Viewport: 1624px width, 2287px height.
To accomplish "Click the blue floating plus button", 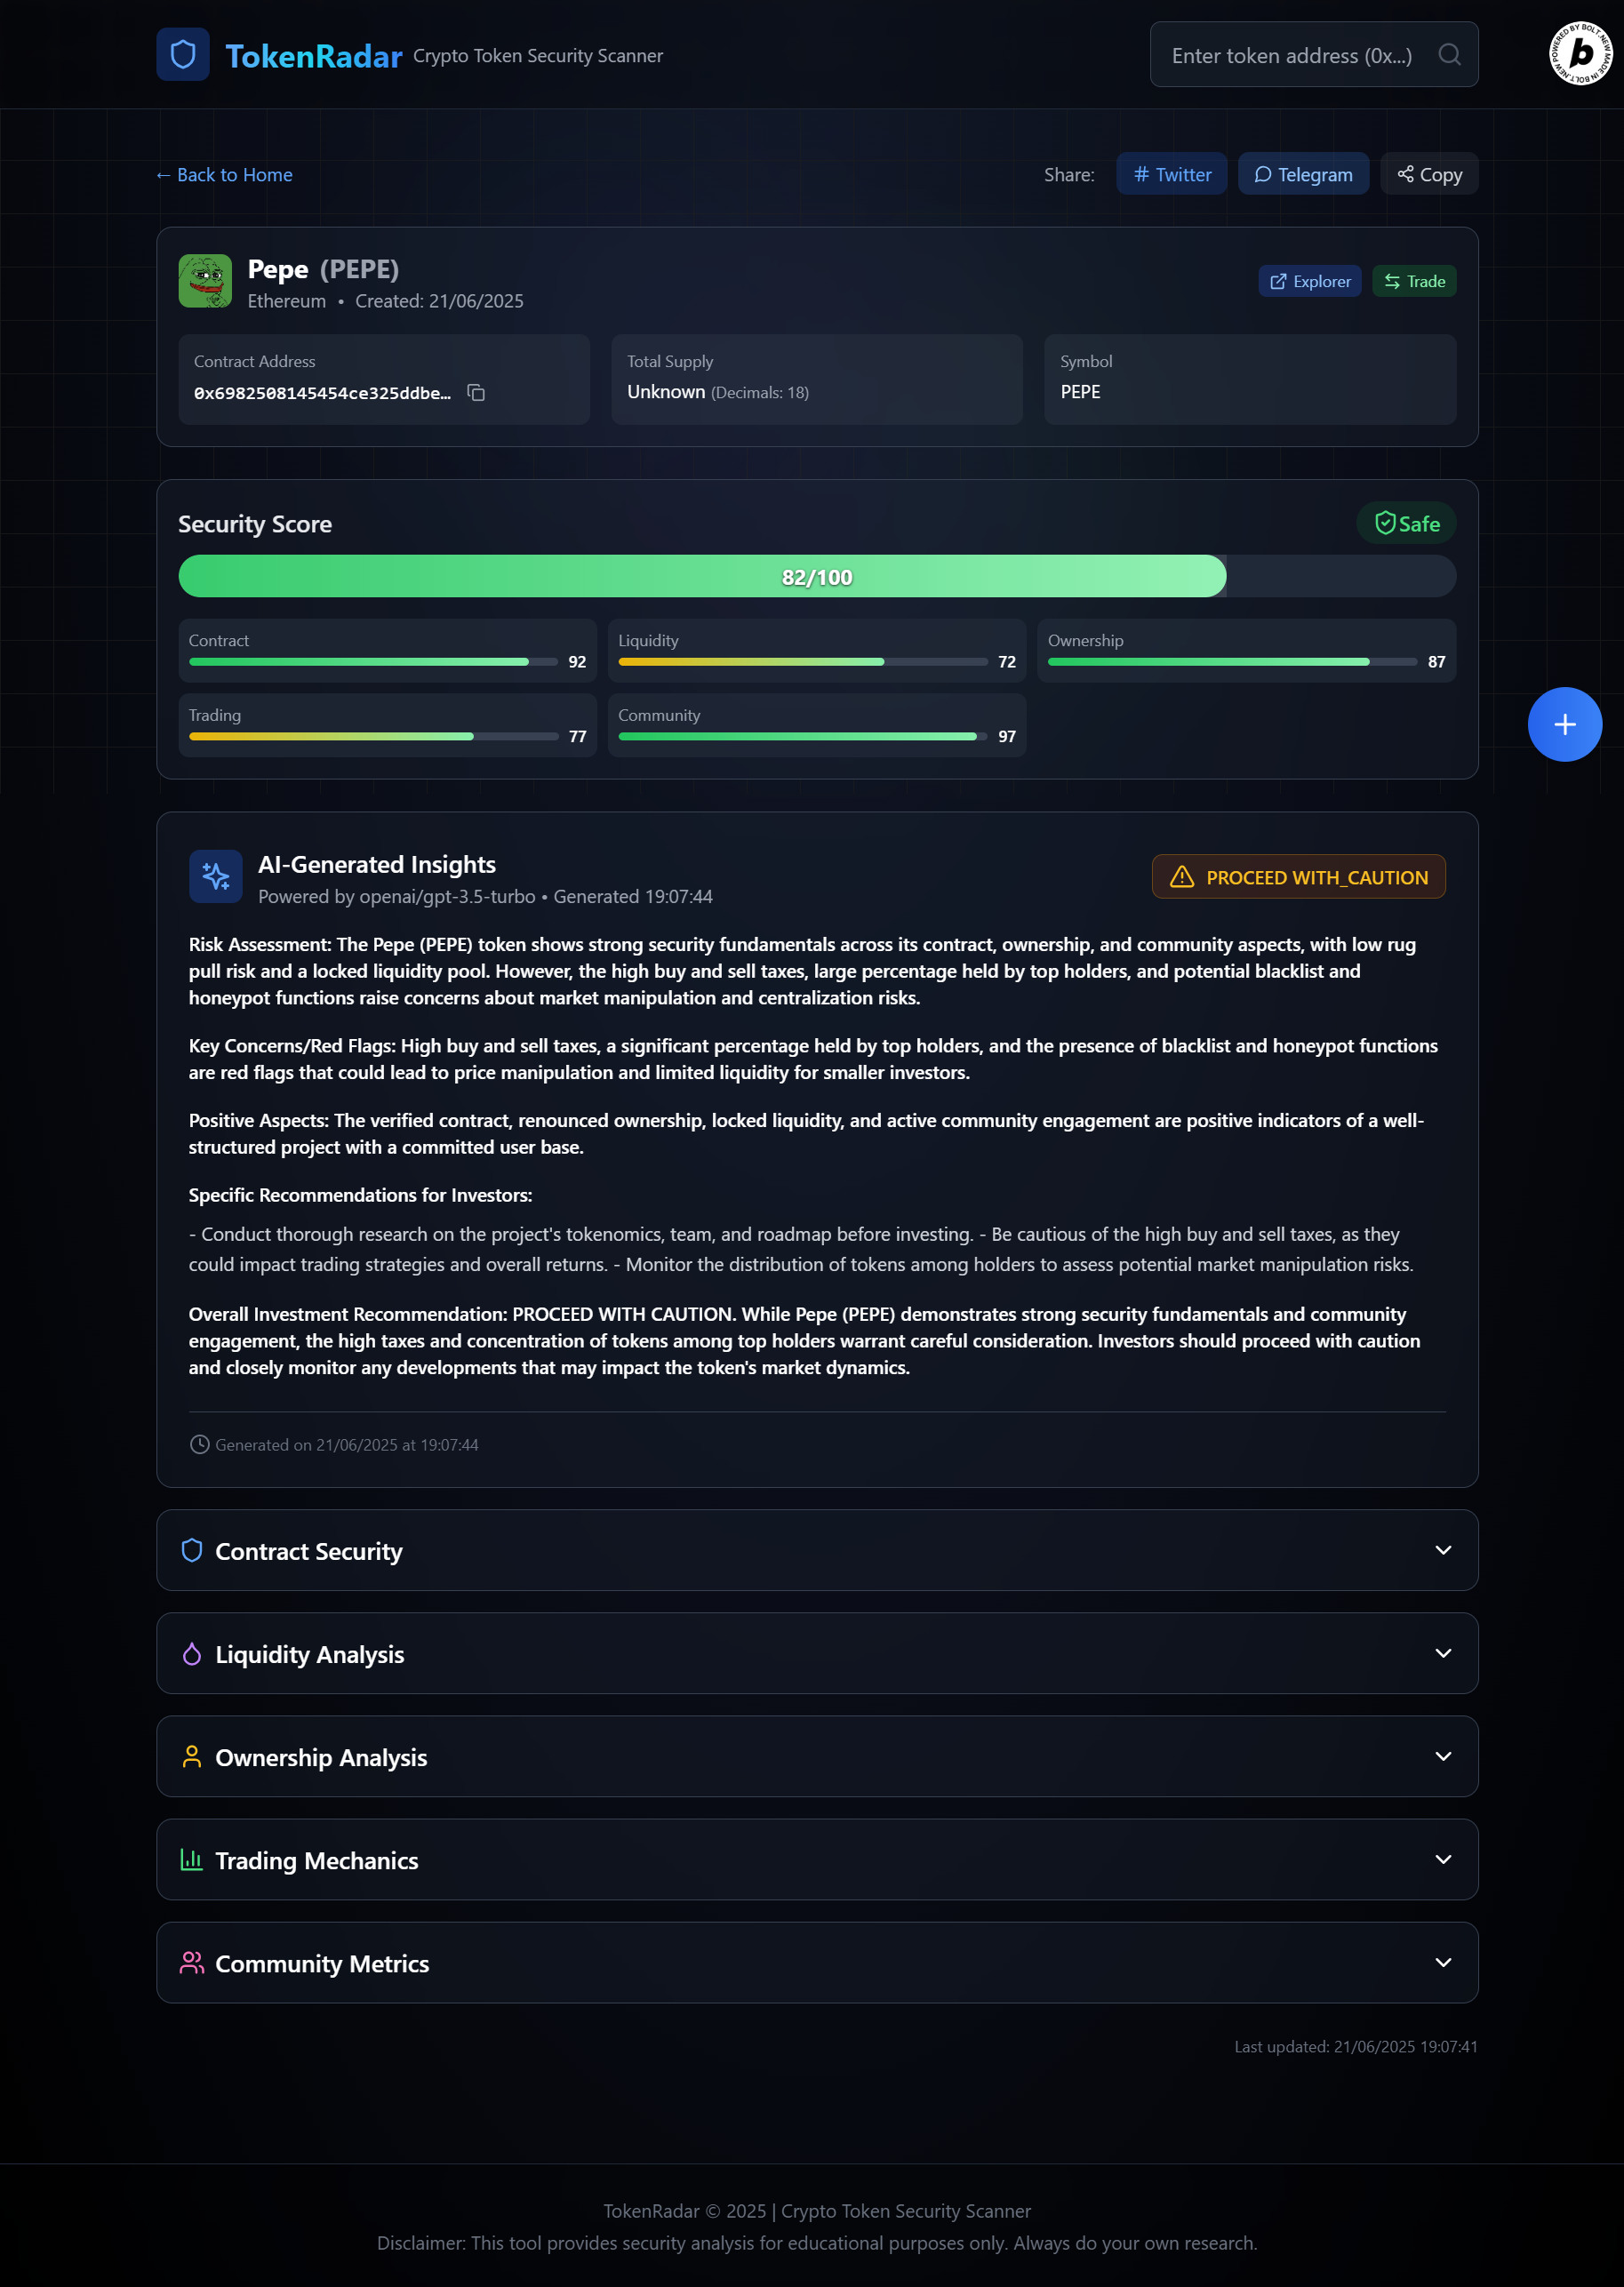I will [x=1564, y=724].
